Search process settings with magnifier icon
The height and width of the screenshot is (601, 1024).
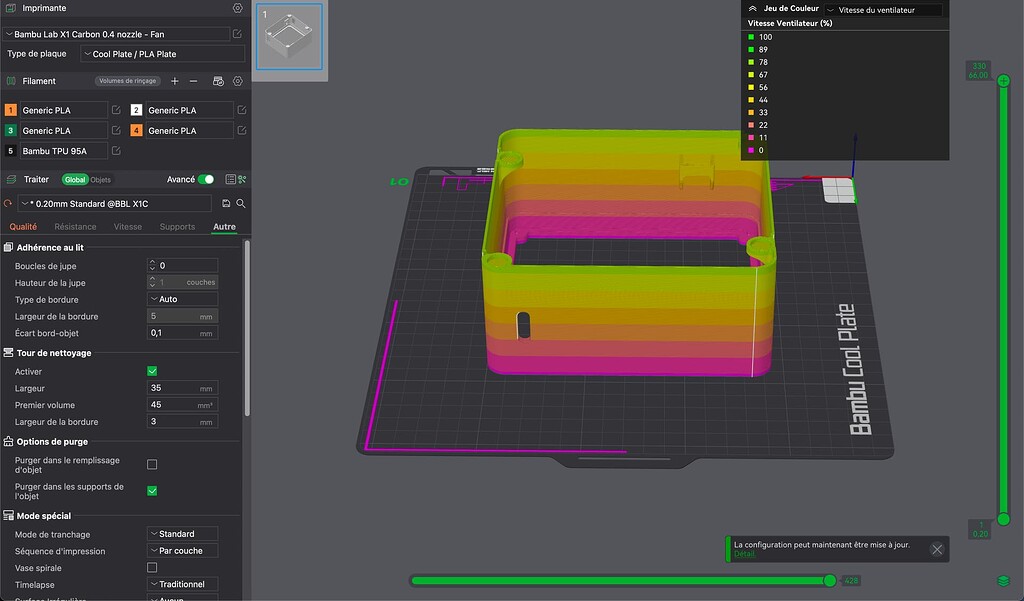click(x=241, y=204)
